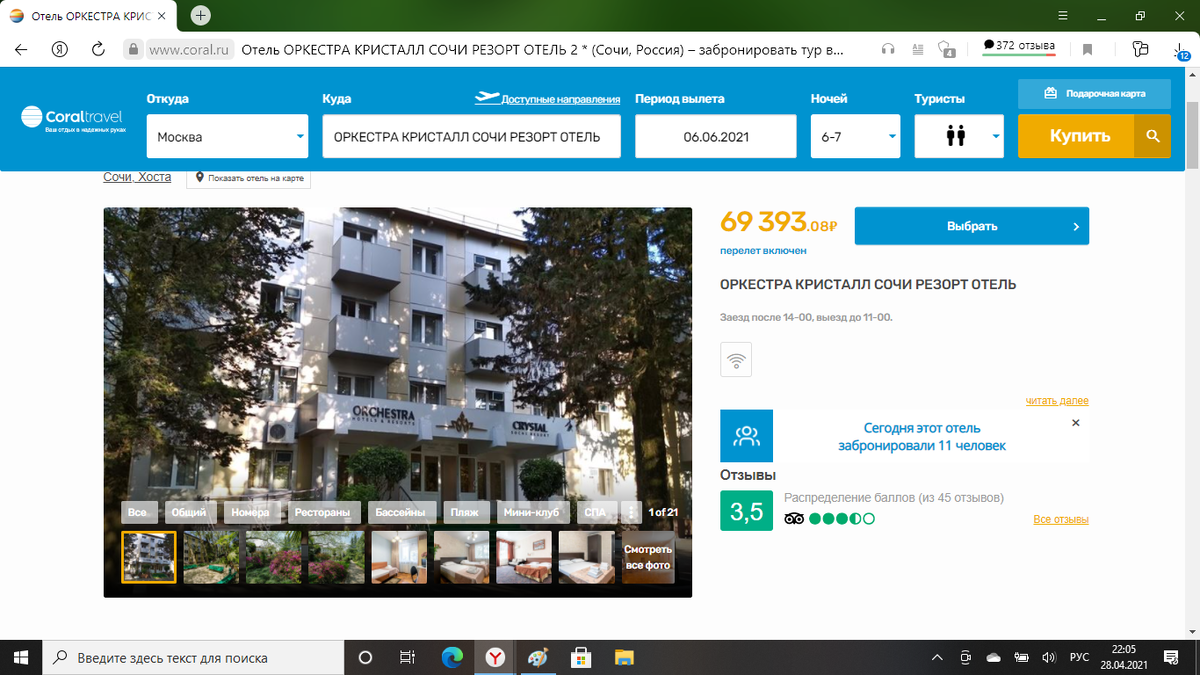Open File Explorer from taskbar
Image resolution: width=1200 pixels, height=675 pixels.
coord(623,657)
